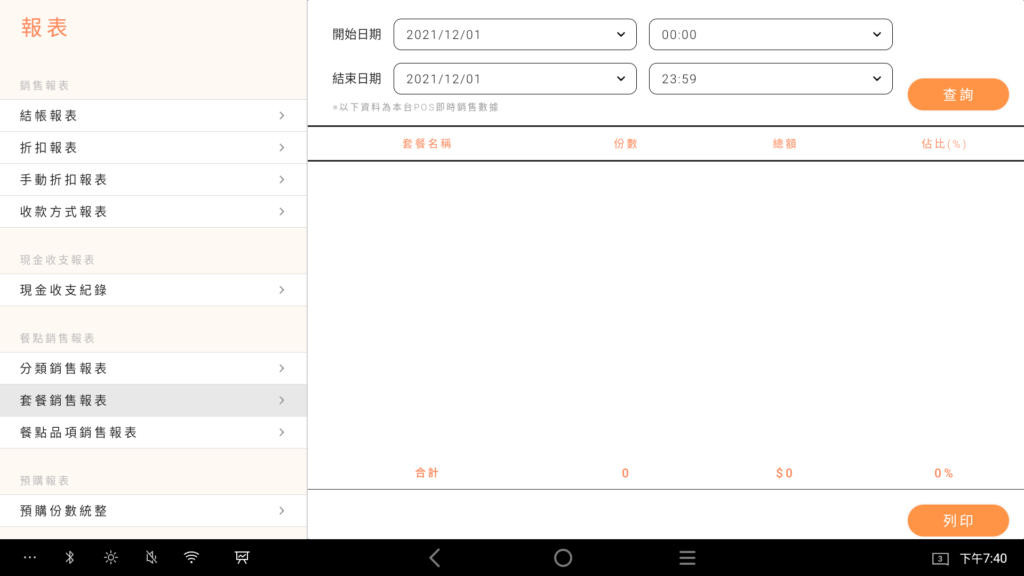Tap the Wi-Fi icon in the status bar
Screen dimensions: 1024x576
[192, 557]
